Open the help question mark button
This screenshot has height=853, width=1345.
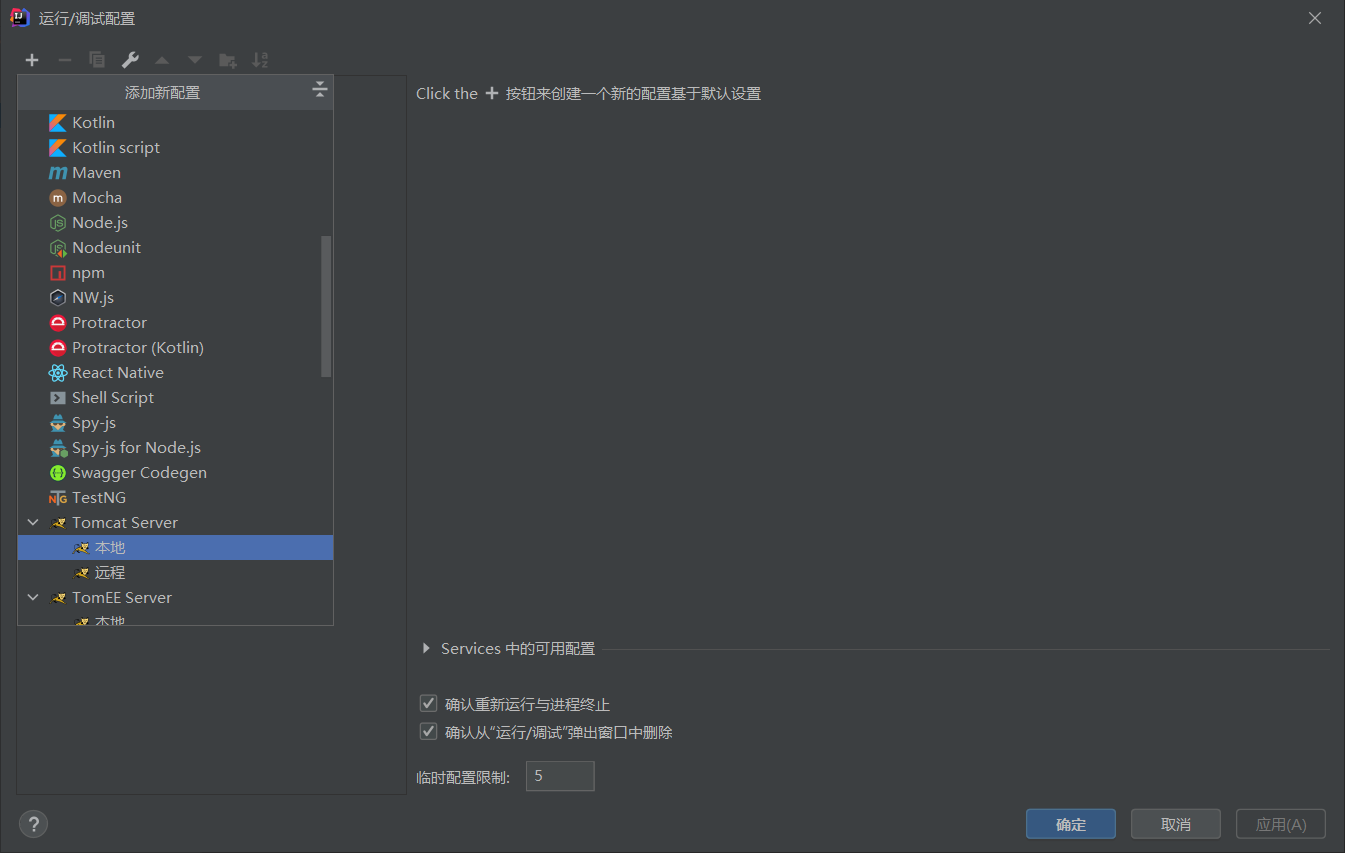tap(33, 824)
